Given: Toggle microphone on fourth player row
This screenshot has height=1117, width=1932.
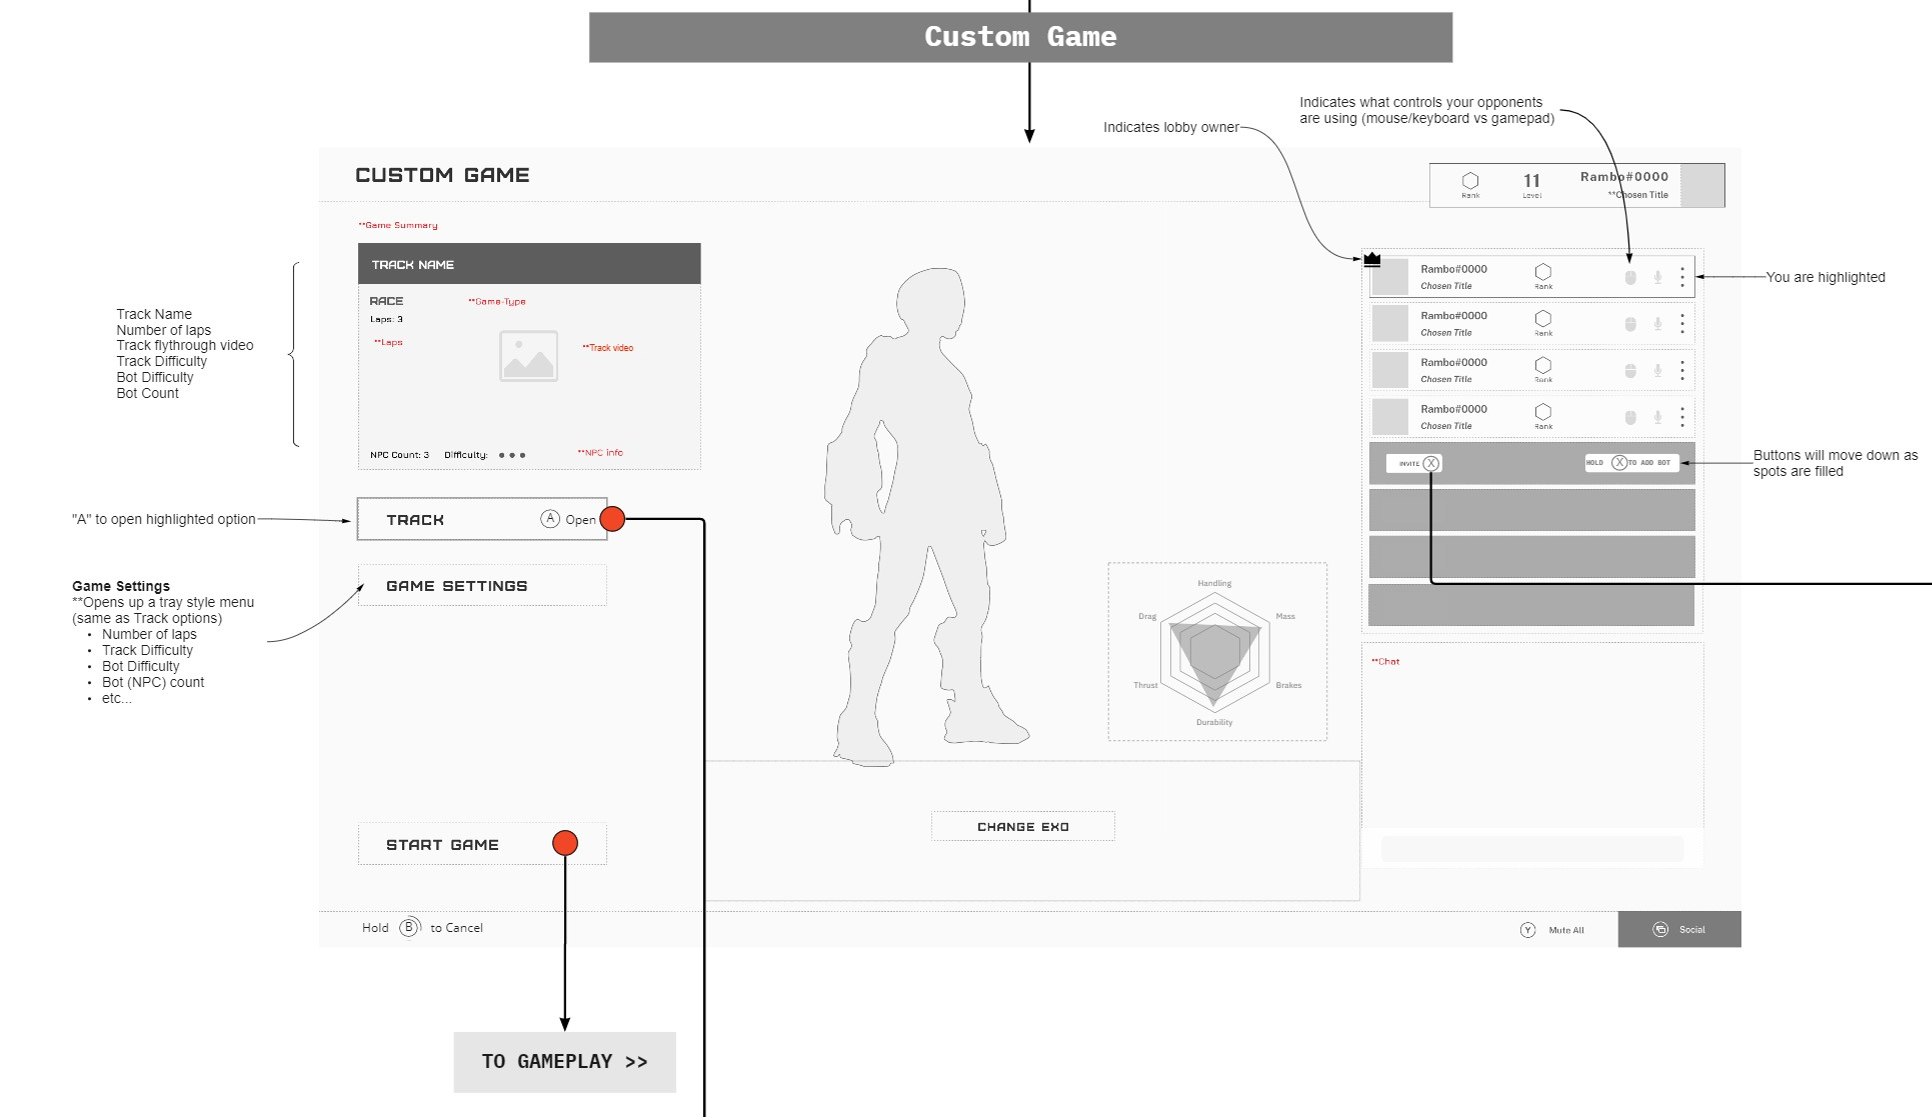Looking at the screenshot, I should pyautogui.click(x=1657, y=417).
